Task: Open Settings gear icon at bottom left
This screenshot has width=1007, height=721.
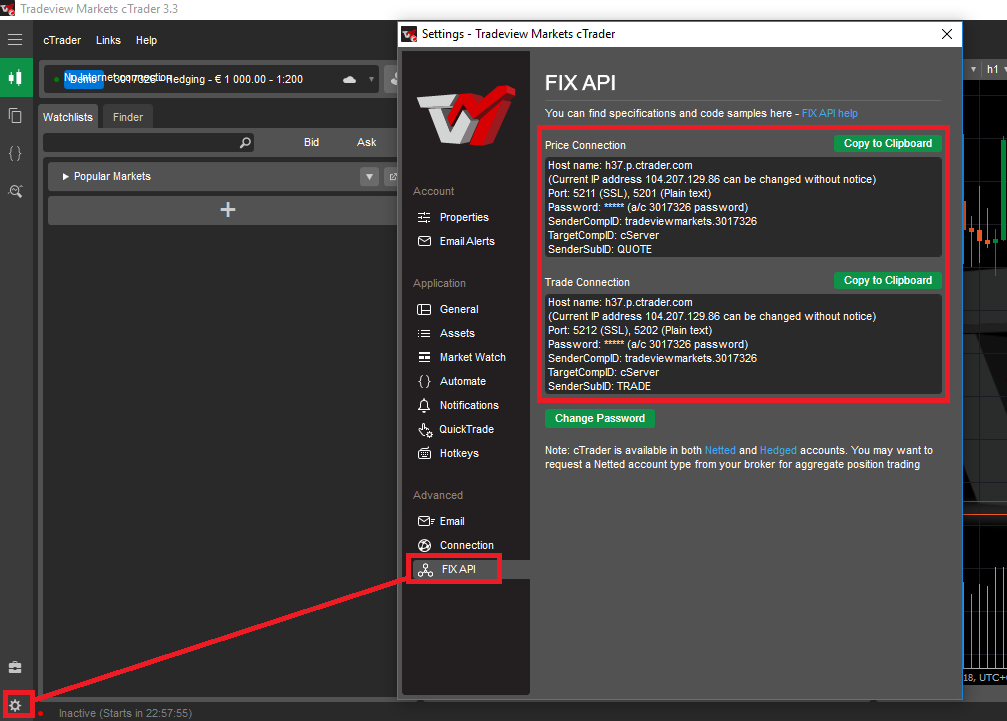Action: [15, 706]
